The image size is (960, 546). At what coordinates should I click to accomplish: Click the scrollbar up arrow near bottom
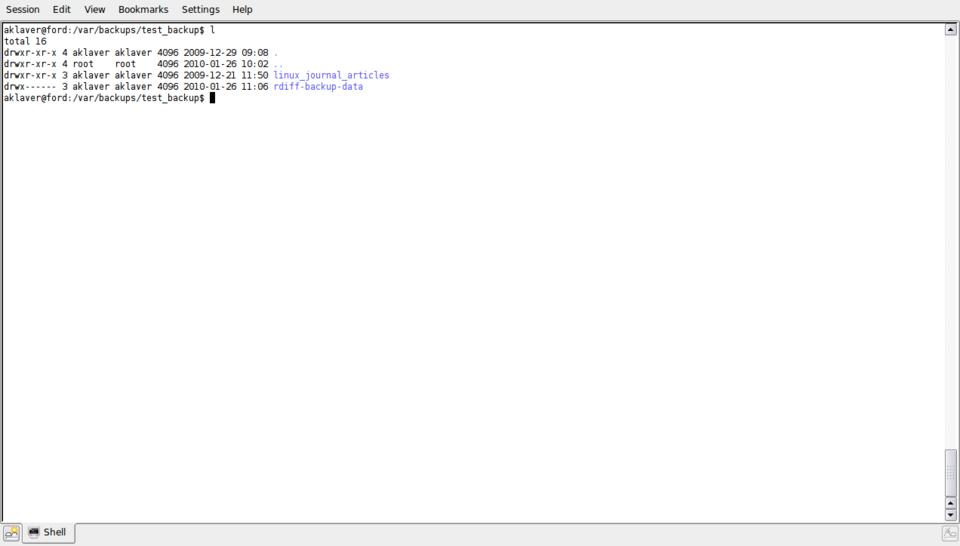[x=950, y=504]
